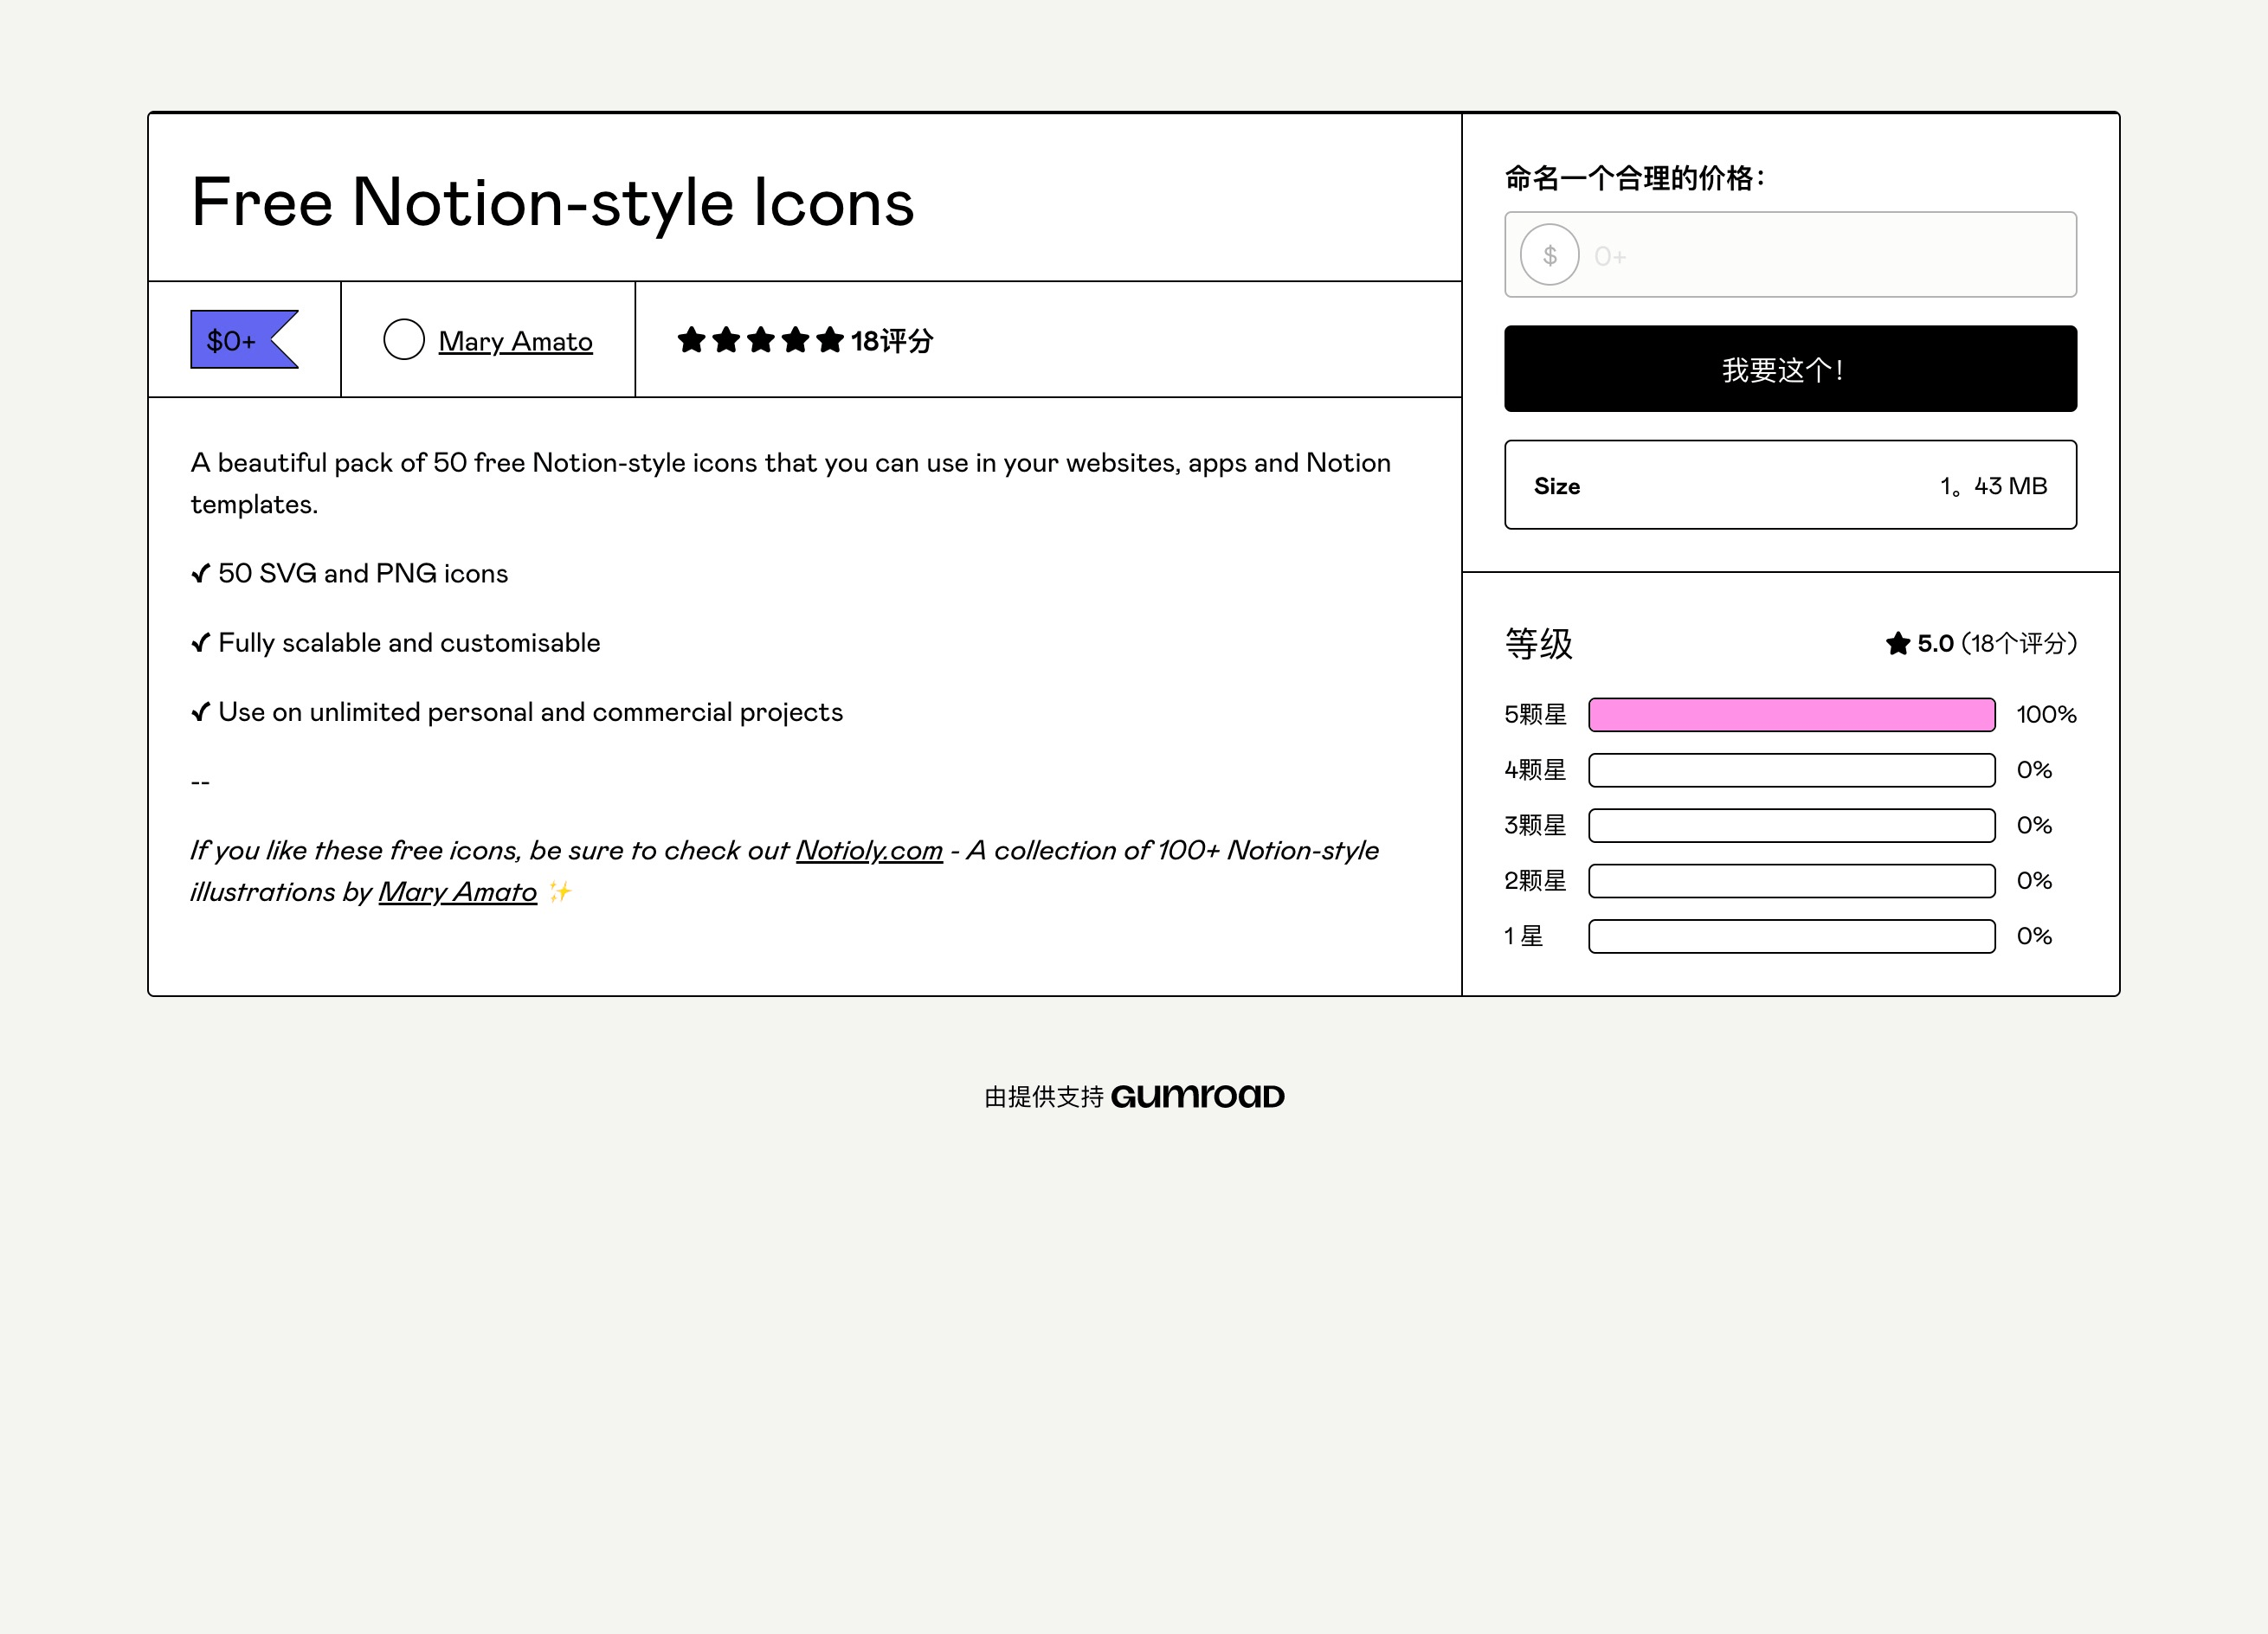Open italic Mary Amato link in description

pyautogui.click(x=457, y=891)
